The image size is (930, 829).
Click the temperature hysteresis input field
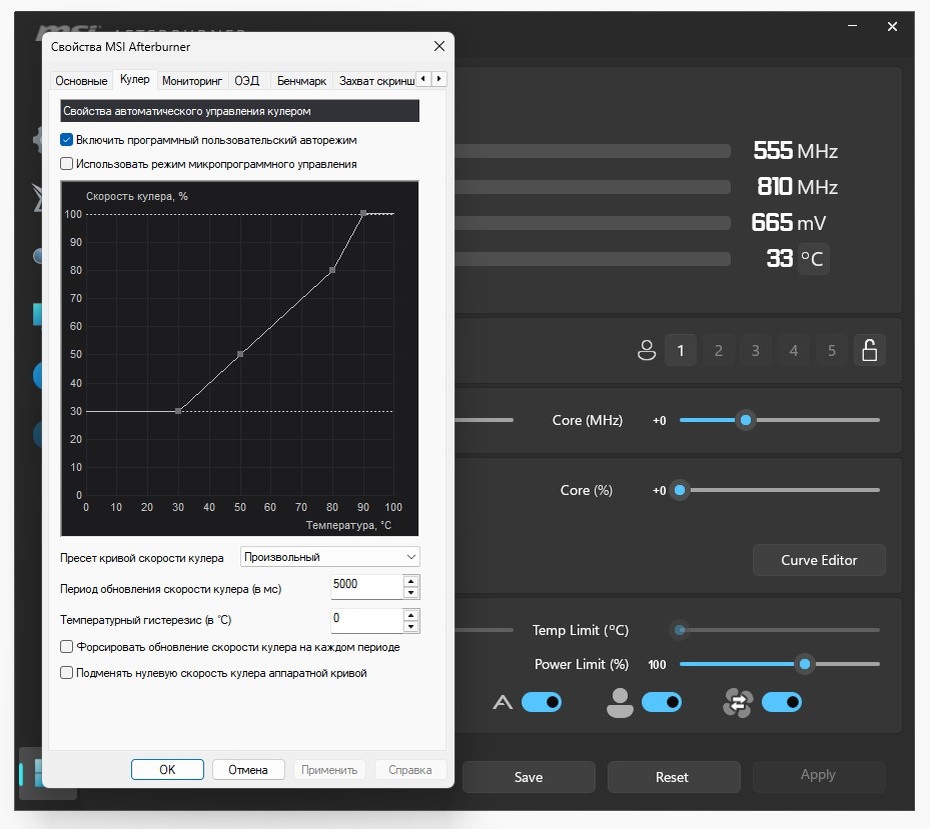[x=367, y=620]
